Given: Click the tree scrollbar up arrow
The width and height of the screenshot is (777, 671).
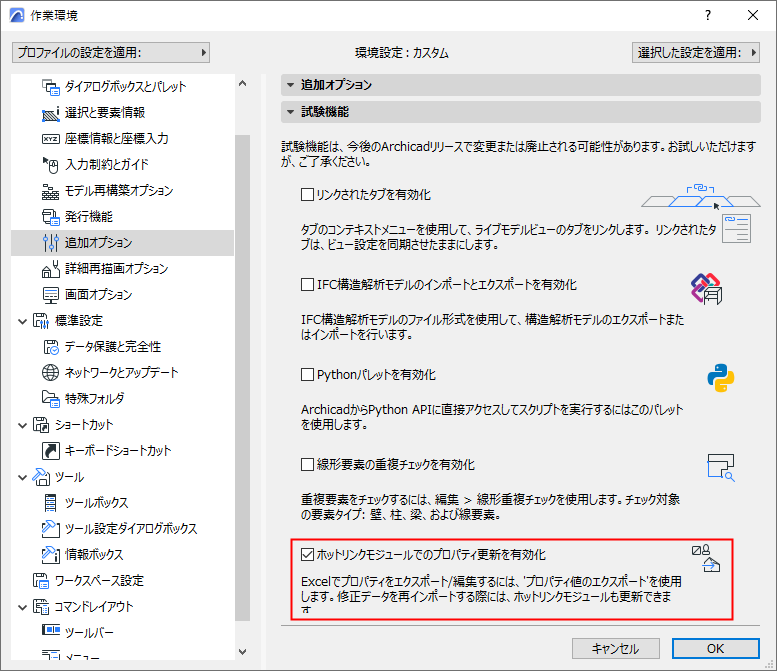Looking at the screenshot, I should tap(242, 83).
